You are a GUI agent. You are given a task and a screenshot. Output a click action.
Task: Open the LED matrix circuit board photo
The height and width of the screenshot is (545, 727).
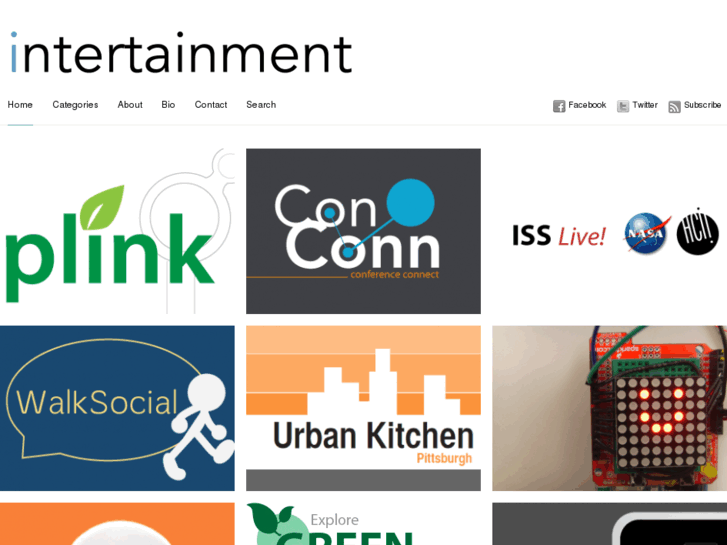click(610, 408)
